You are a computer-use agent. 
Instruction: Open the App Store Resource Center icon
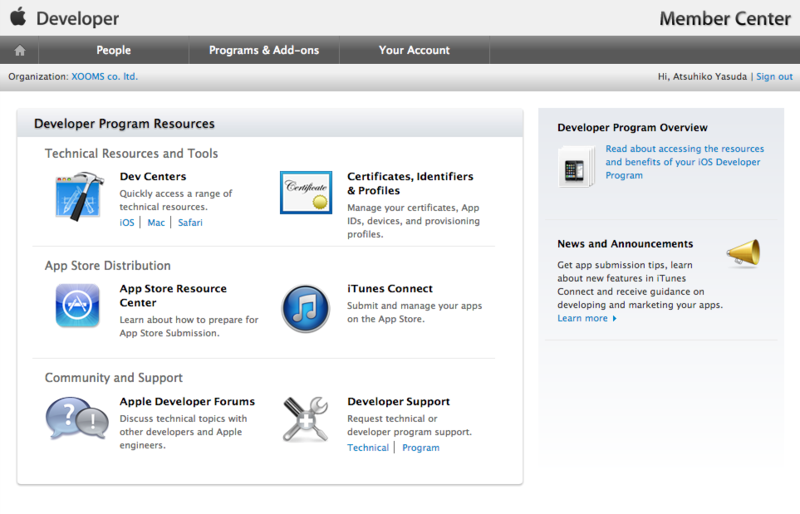tap(78, 305)
